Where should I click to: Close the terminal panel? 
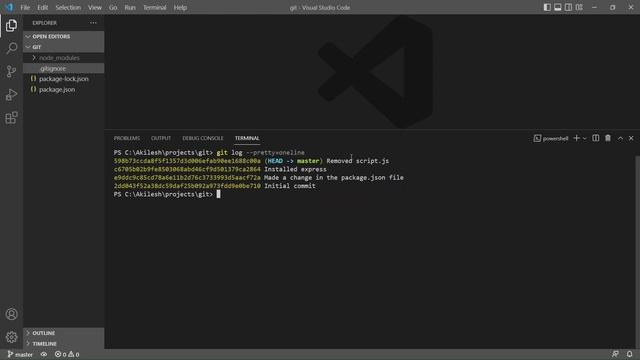coord(631,138)
